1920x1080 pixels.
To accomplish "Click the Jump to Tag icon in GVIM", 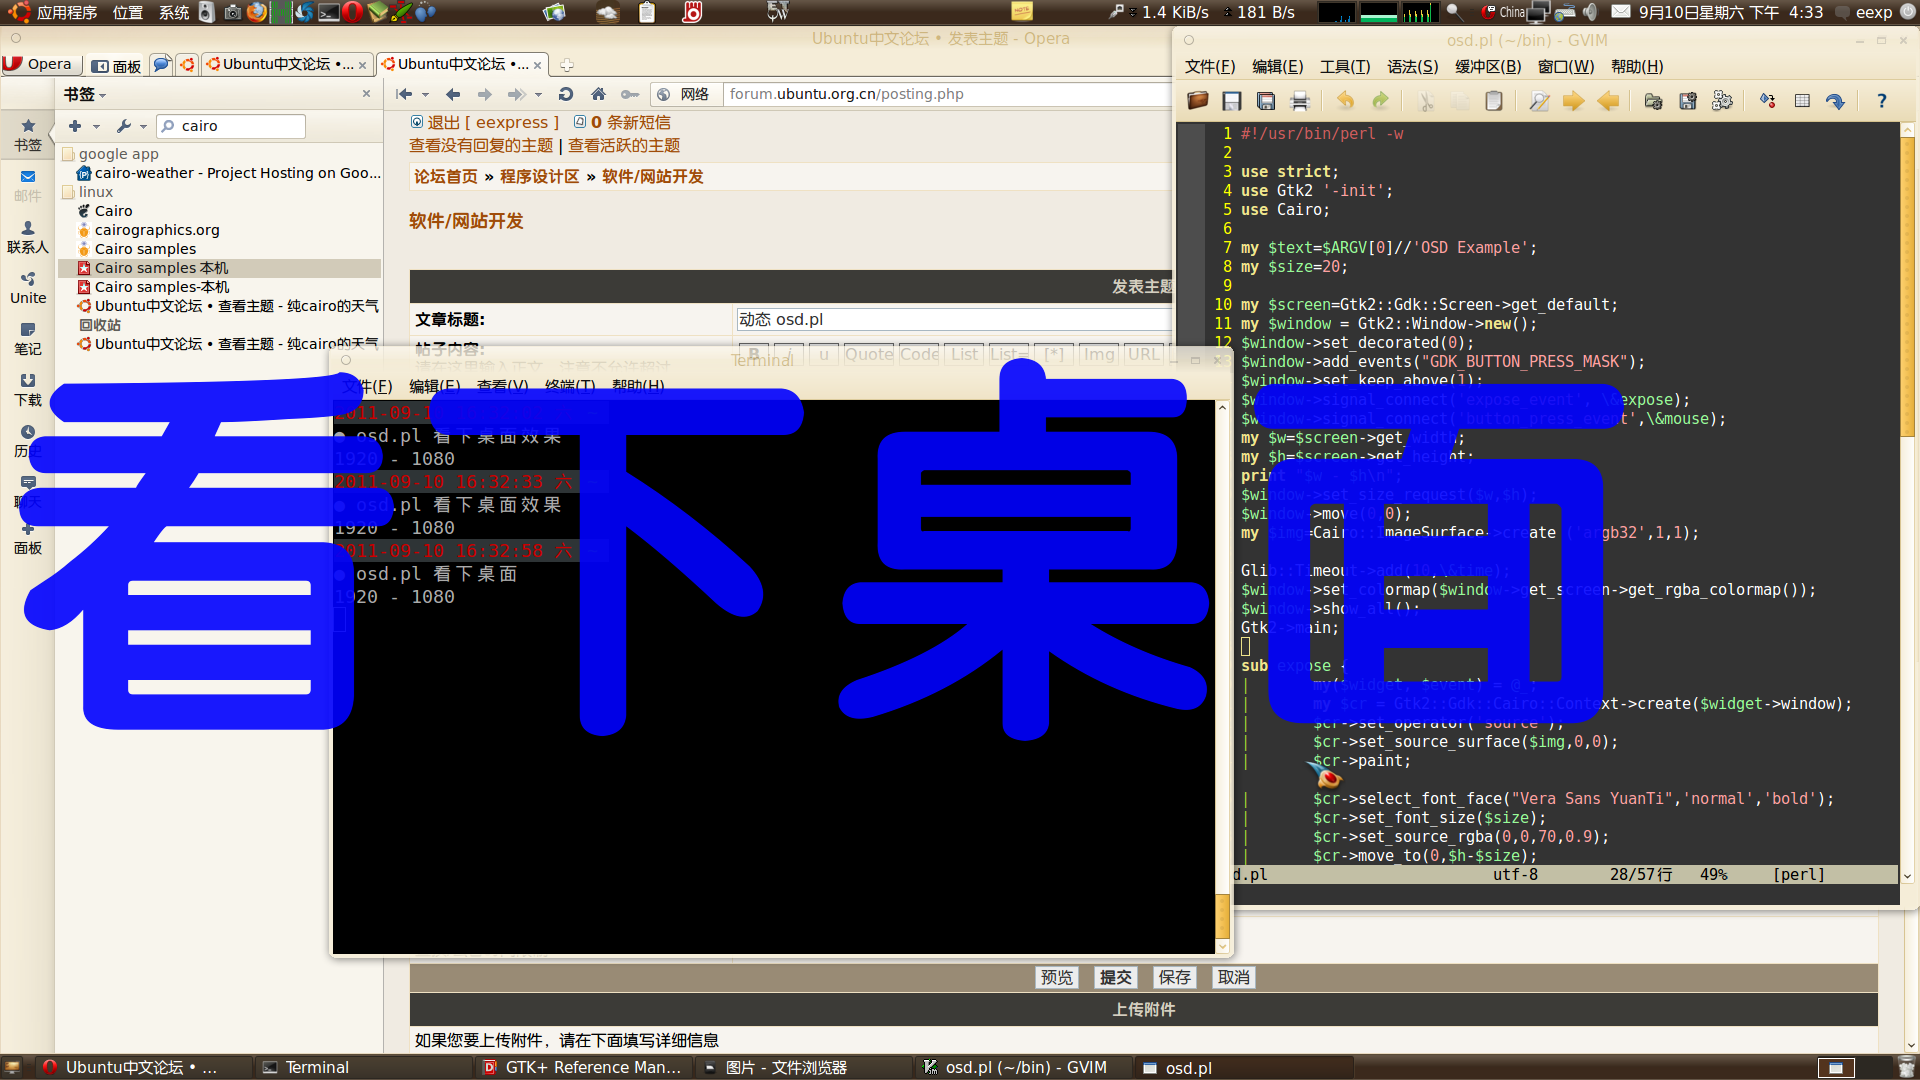I will coord(1835,101).
